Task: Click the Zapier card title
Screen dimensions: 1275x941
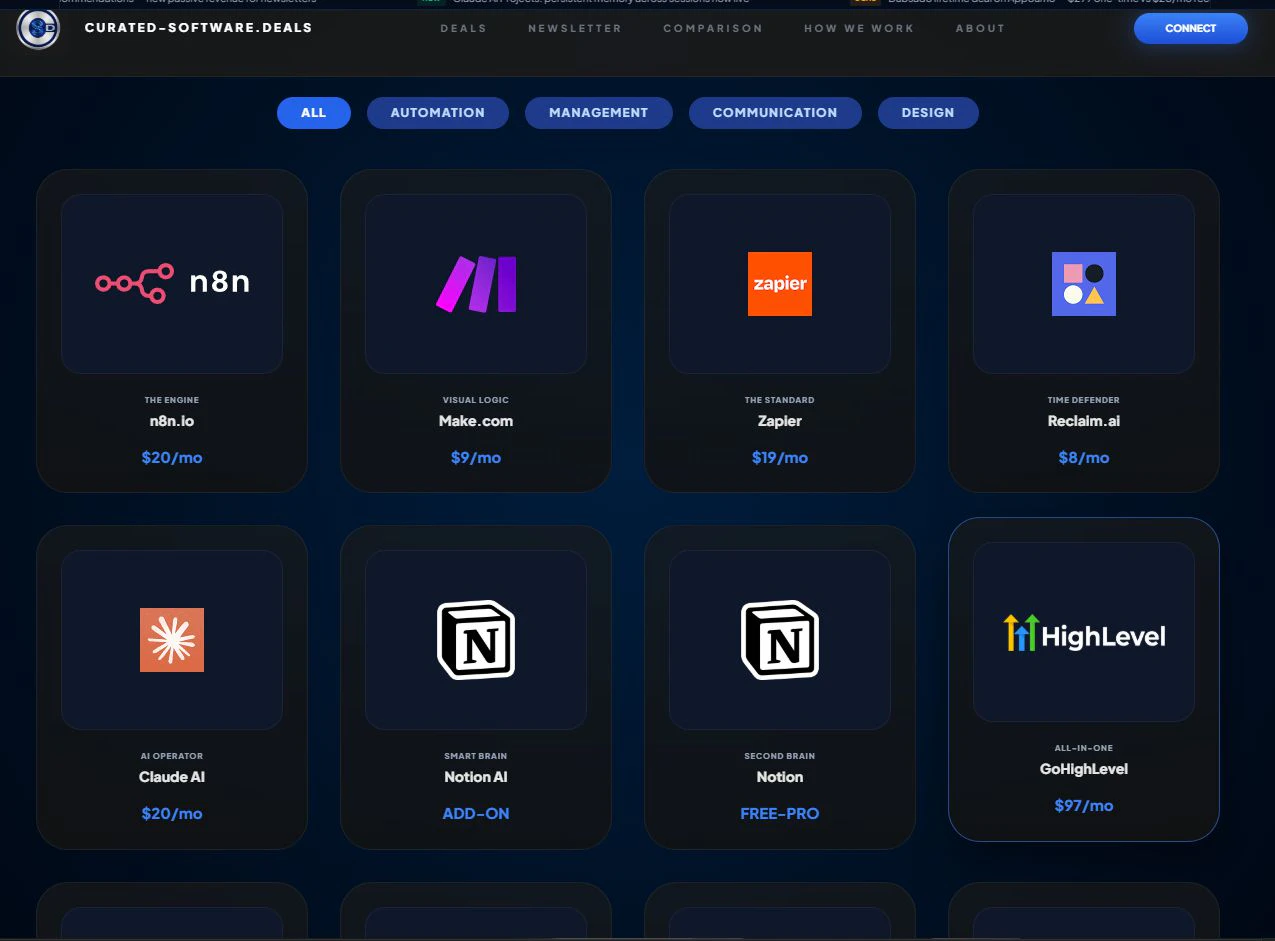Action: click(x=780, y=421)
